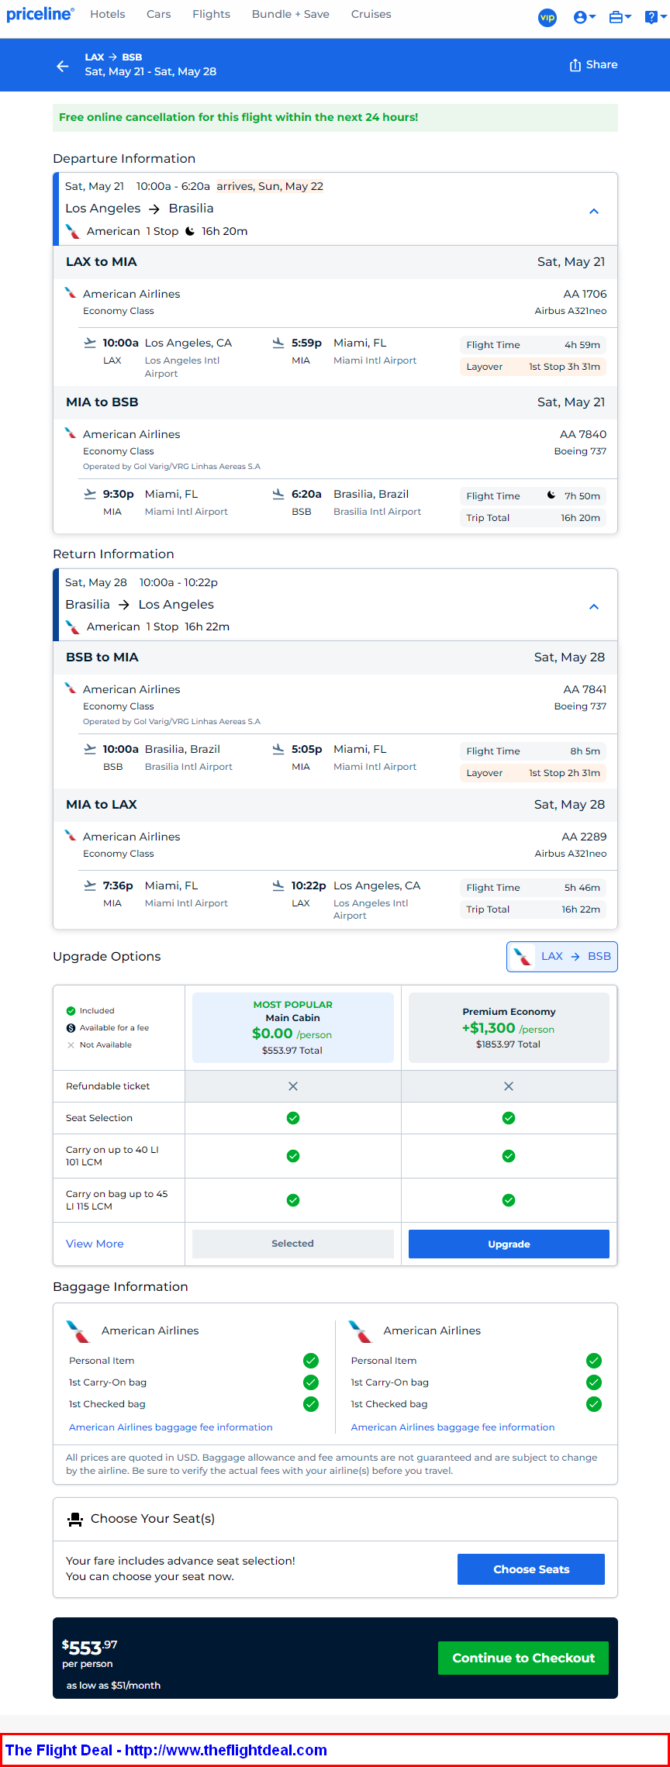Open the Bundle + Save tab

[x=290, y=14]
